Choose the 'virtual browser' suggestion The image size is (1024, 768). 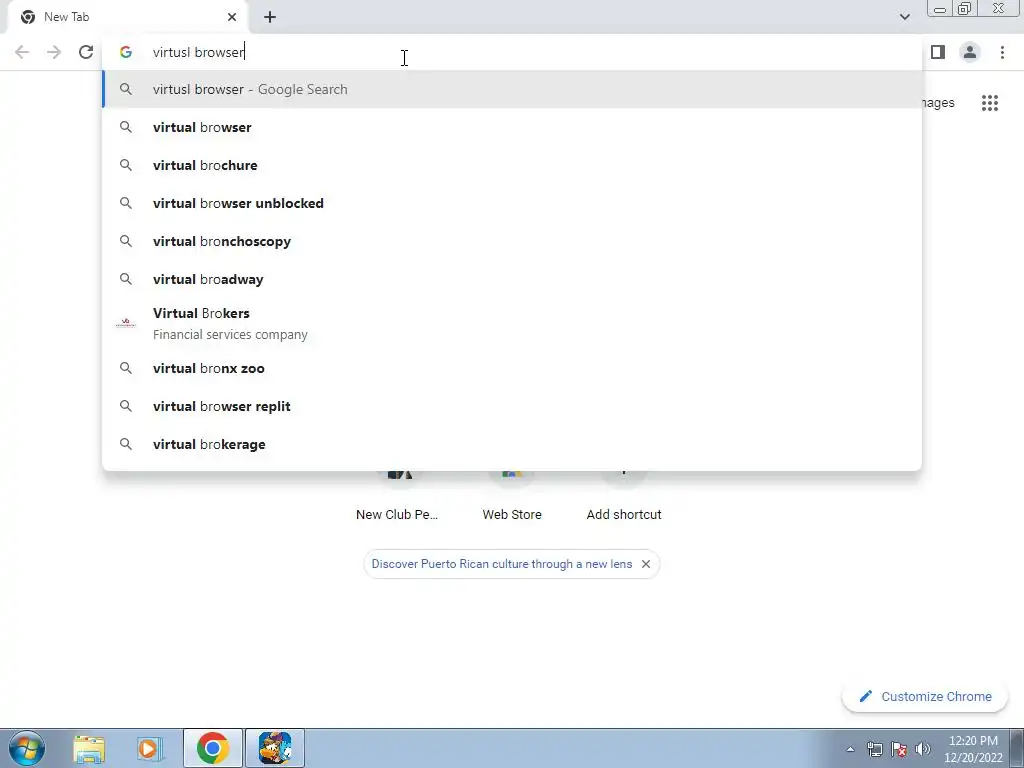(x=512, y=127)
